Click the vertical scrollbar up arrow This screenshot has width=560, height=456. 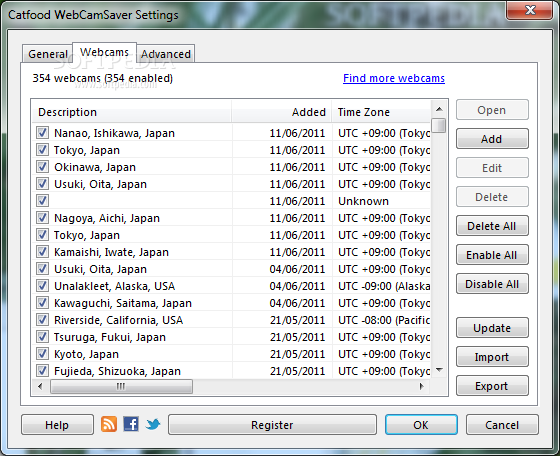click(439, 109)
